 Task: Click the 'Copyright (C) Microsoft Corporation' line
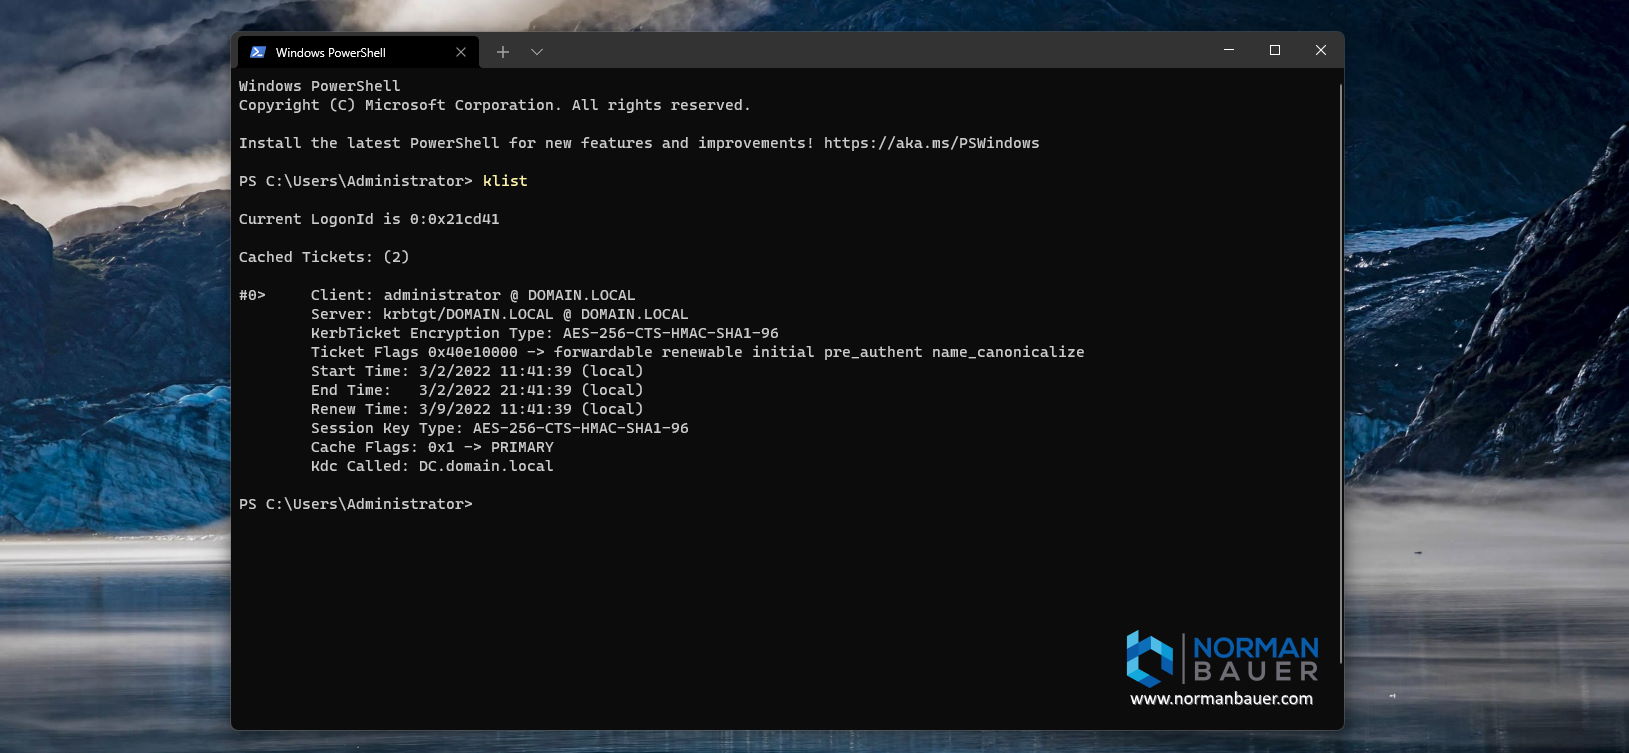[495, 105]
